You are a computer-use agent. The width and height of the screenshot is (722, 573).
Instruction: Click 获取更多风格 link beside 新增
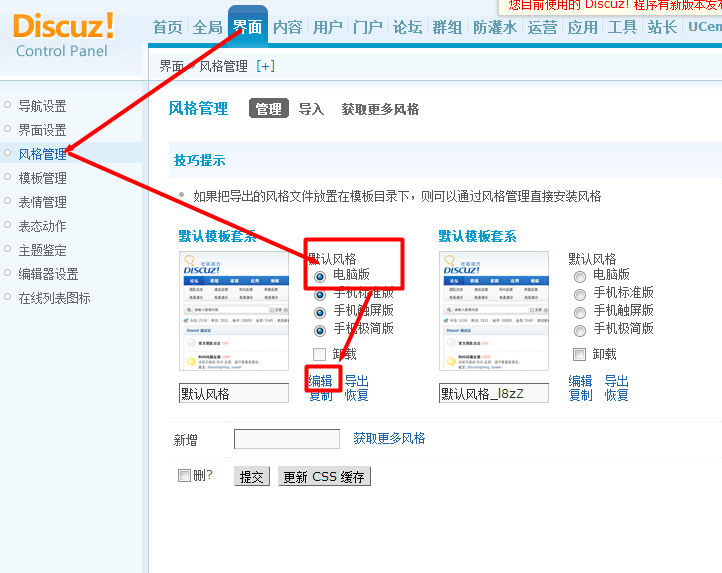[389, 438]
